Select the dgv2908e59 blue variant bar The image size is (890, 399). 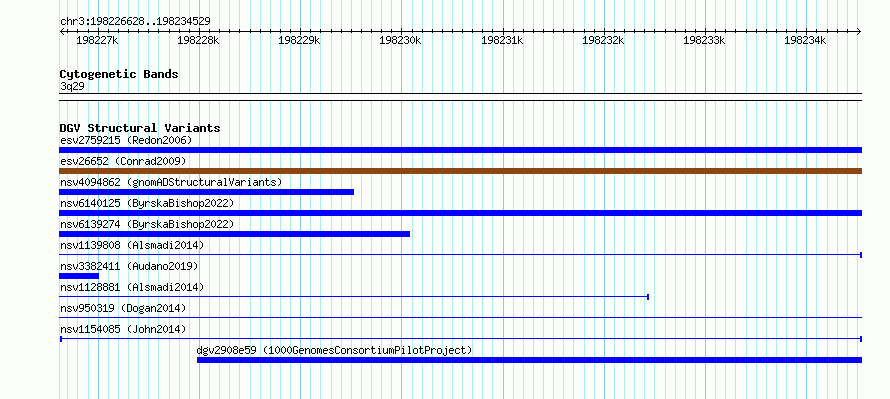click(x=530, y=360)
